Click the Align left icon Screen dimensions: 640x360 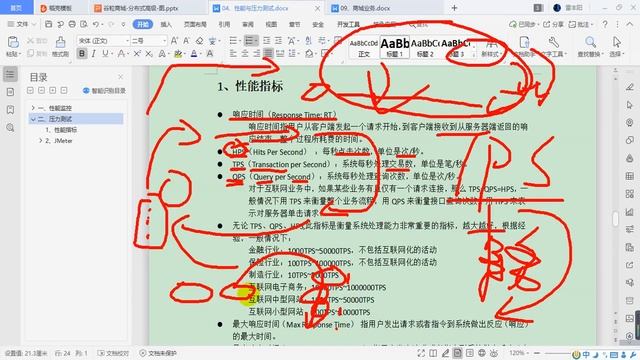(233, 53)
